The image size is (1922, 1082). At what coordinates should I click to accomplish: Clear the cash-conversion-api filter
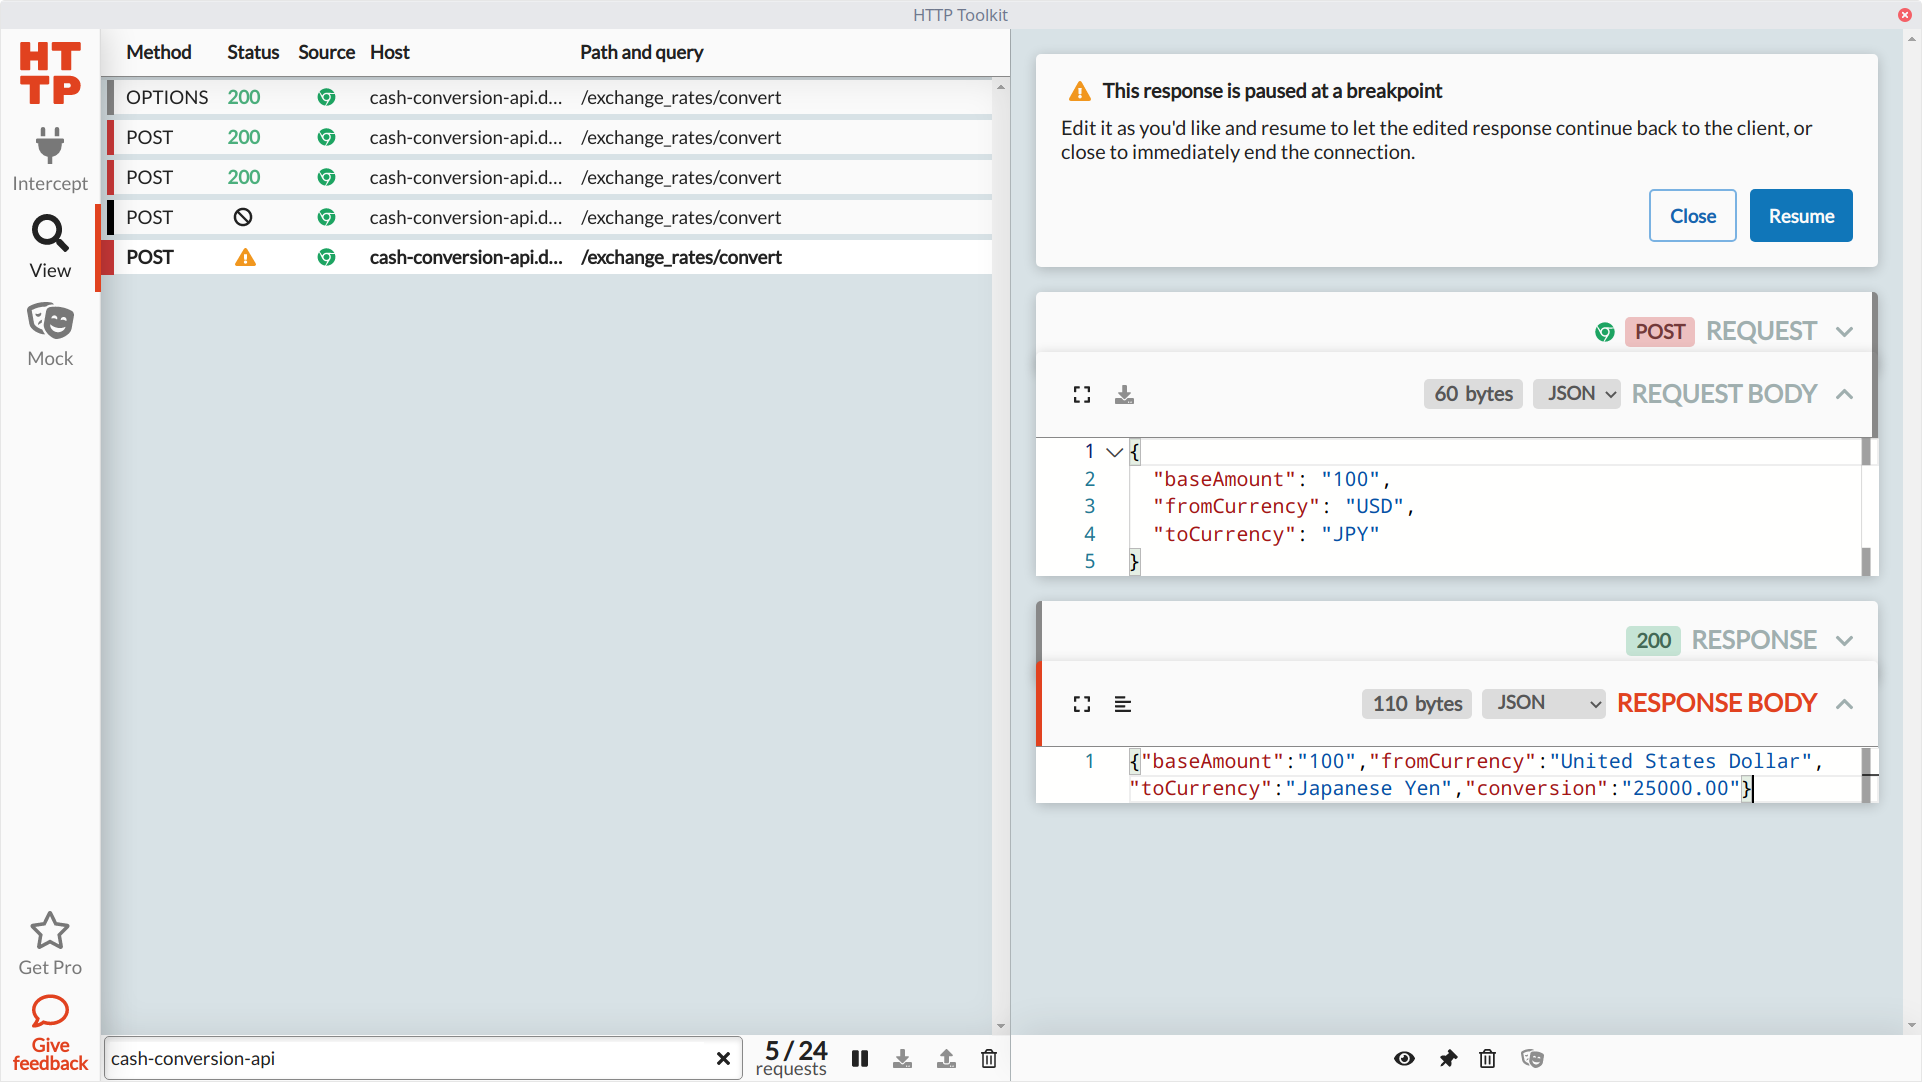tap(723, 1058)
